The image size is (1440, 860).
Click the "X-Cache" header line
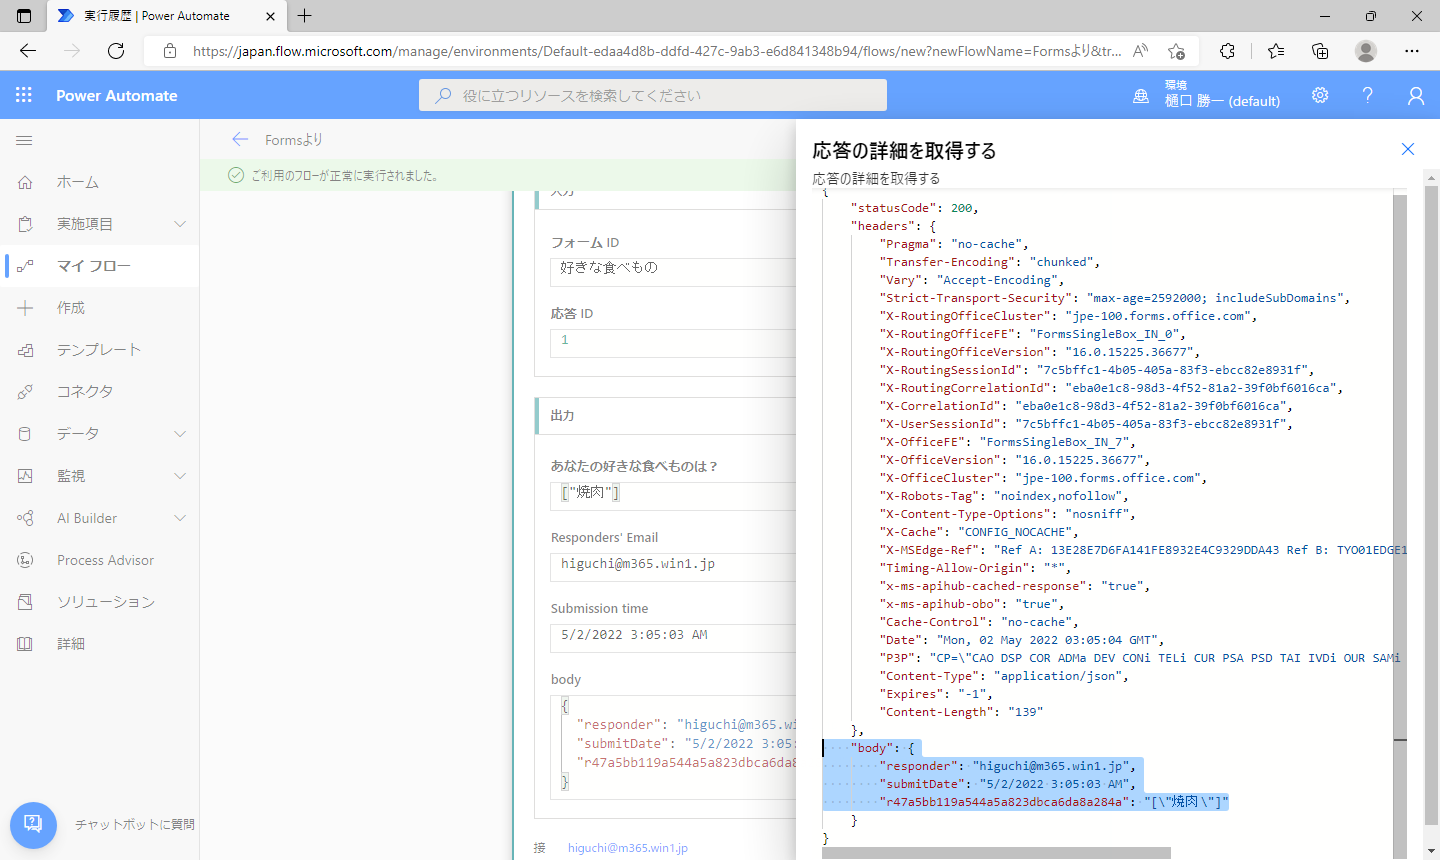979,532
